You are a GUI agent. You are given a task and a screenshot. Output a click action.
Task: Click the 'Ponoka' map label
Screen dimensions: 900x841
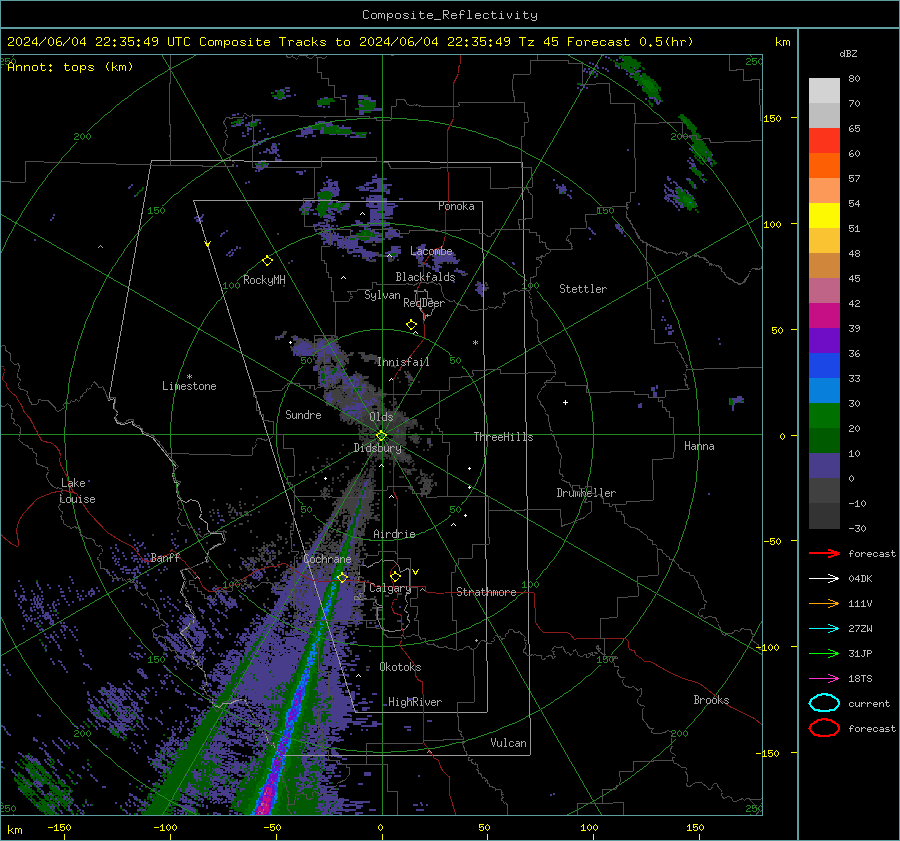456,206
